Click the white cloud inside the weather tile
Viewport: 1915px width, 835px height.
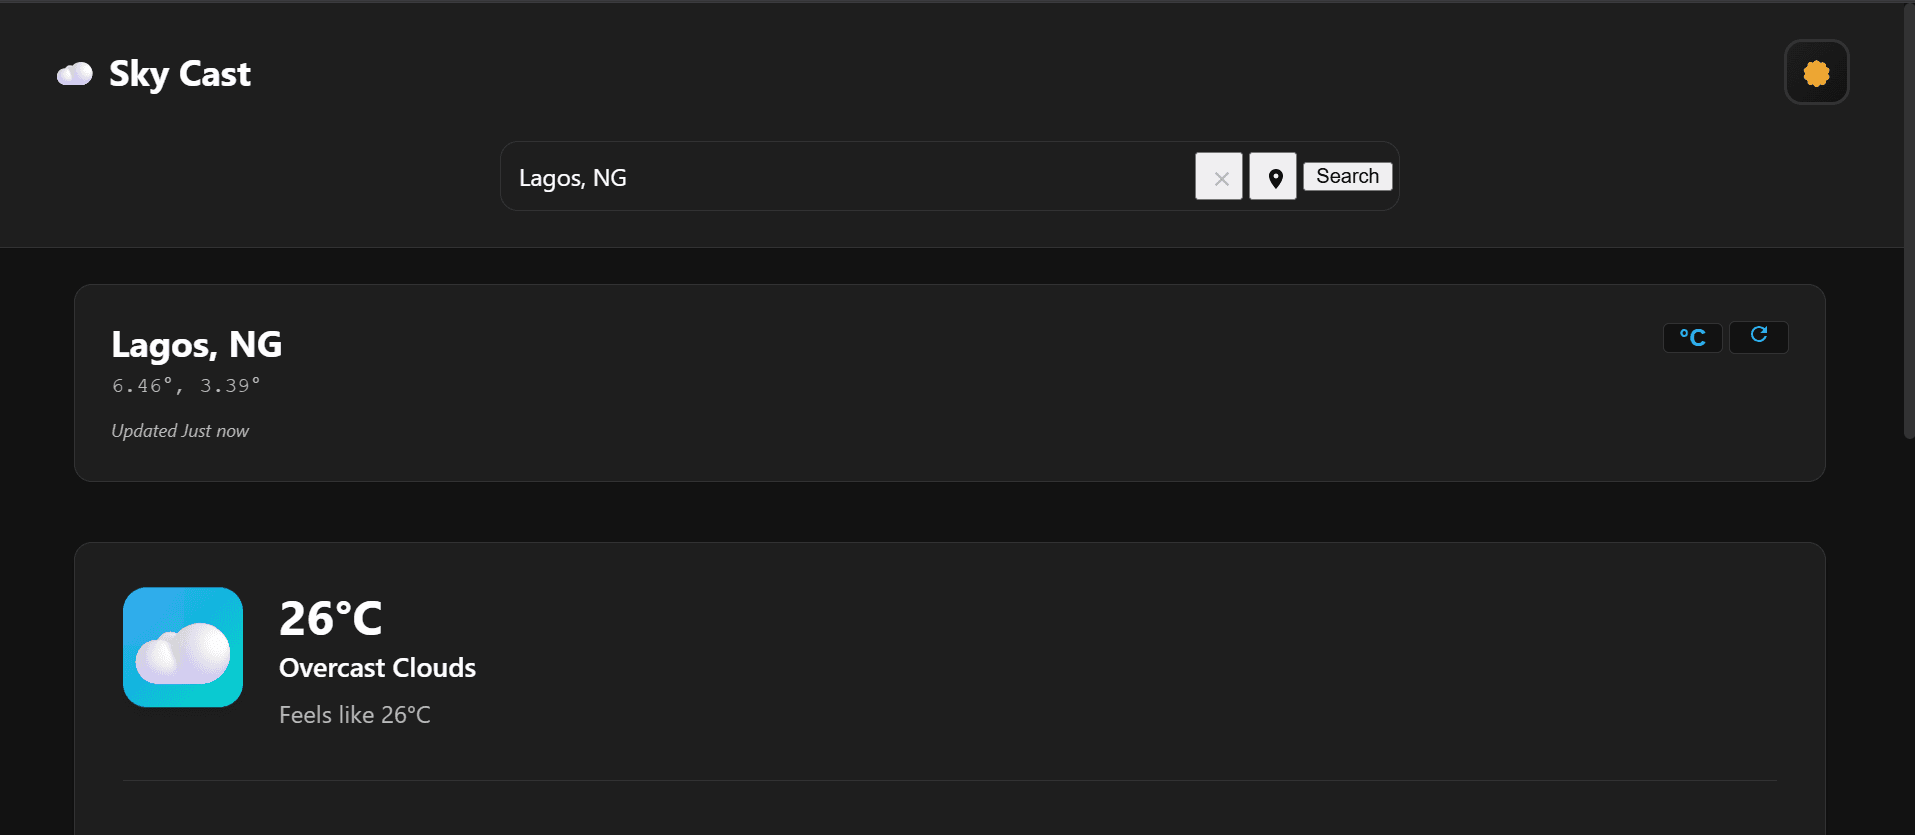(x=183, y=654)
